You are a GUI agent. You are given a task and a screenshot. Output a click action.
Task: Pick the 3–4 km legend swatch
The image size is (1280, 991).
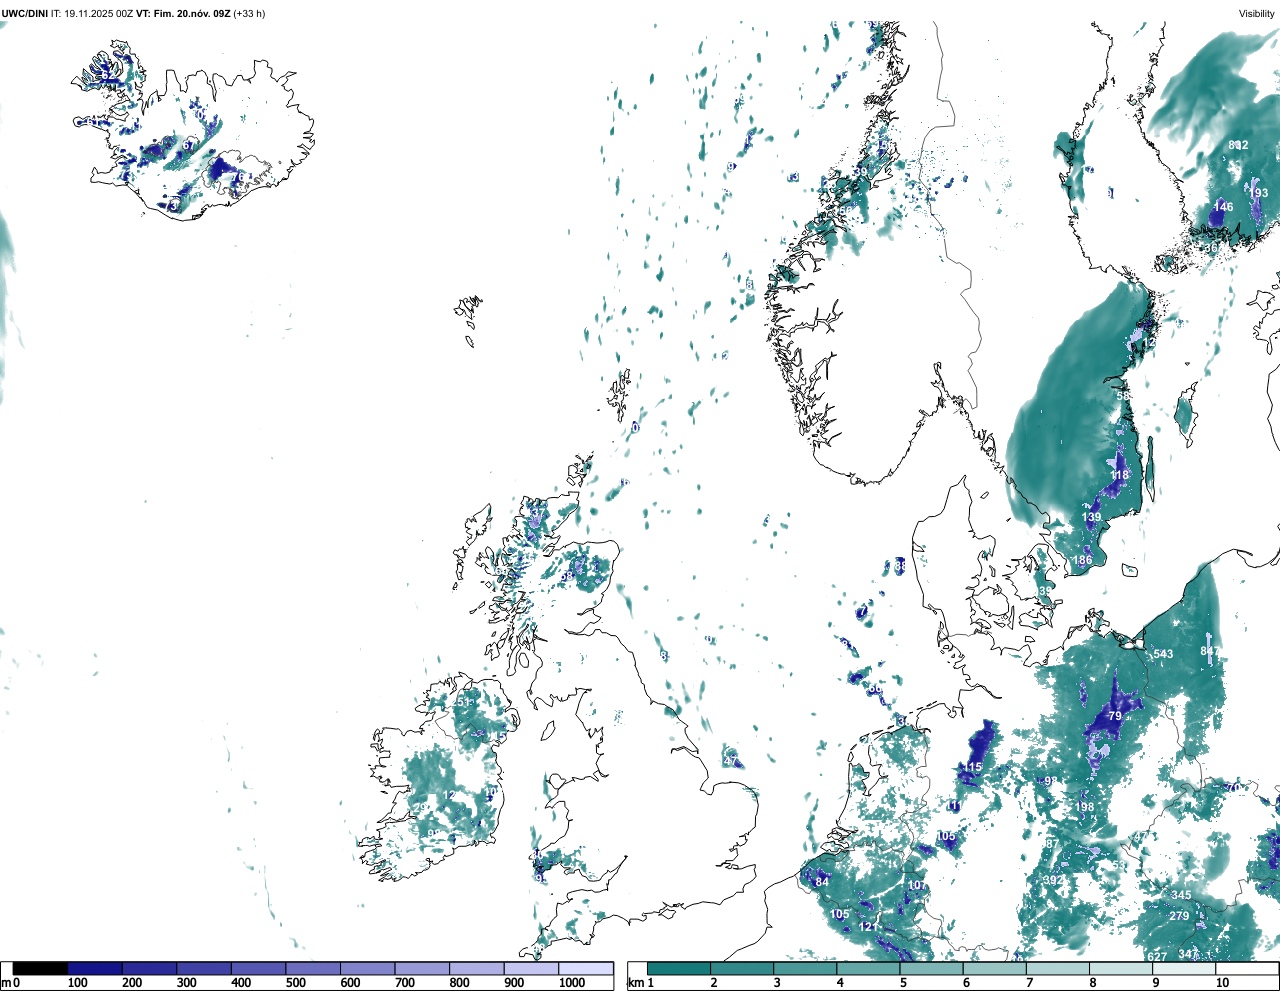click(x=806, y=968)
